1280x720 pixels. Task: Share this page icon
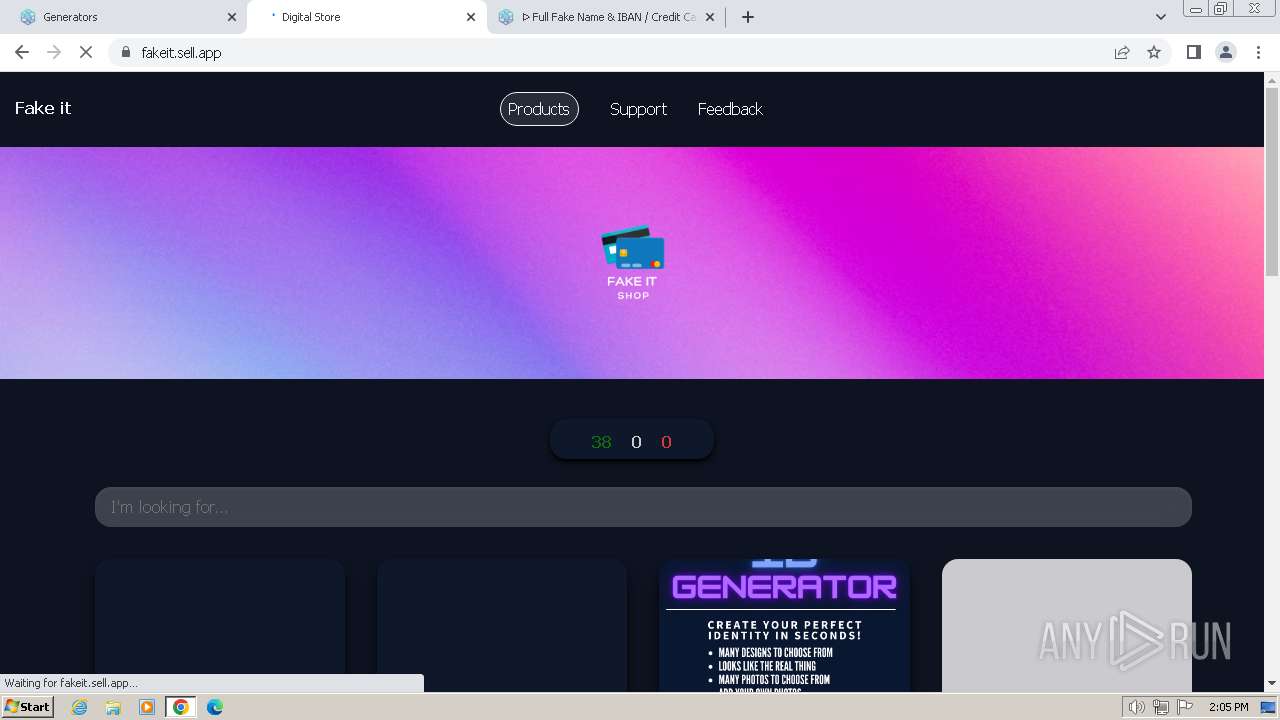1122,52
